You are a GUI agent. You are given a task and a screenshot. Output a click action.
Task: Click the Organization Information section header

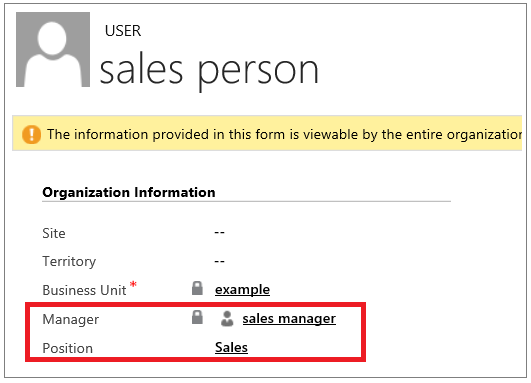click(129, 192)
